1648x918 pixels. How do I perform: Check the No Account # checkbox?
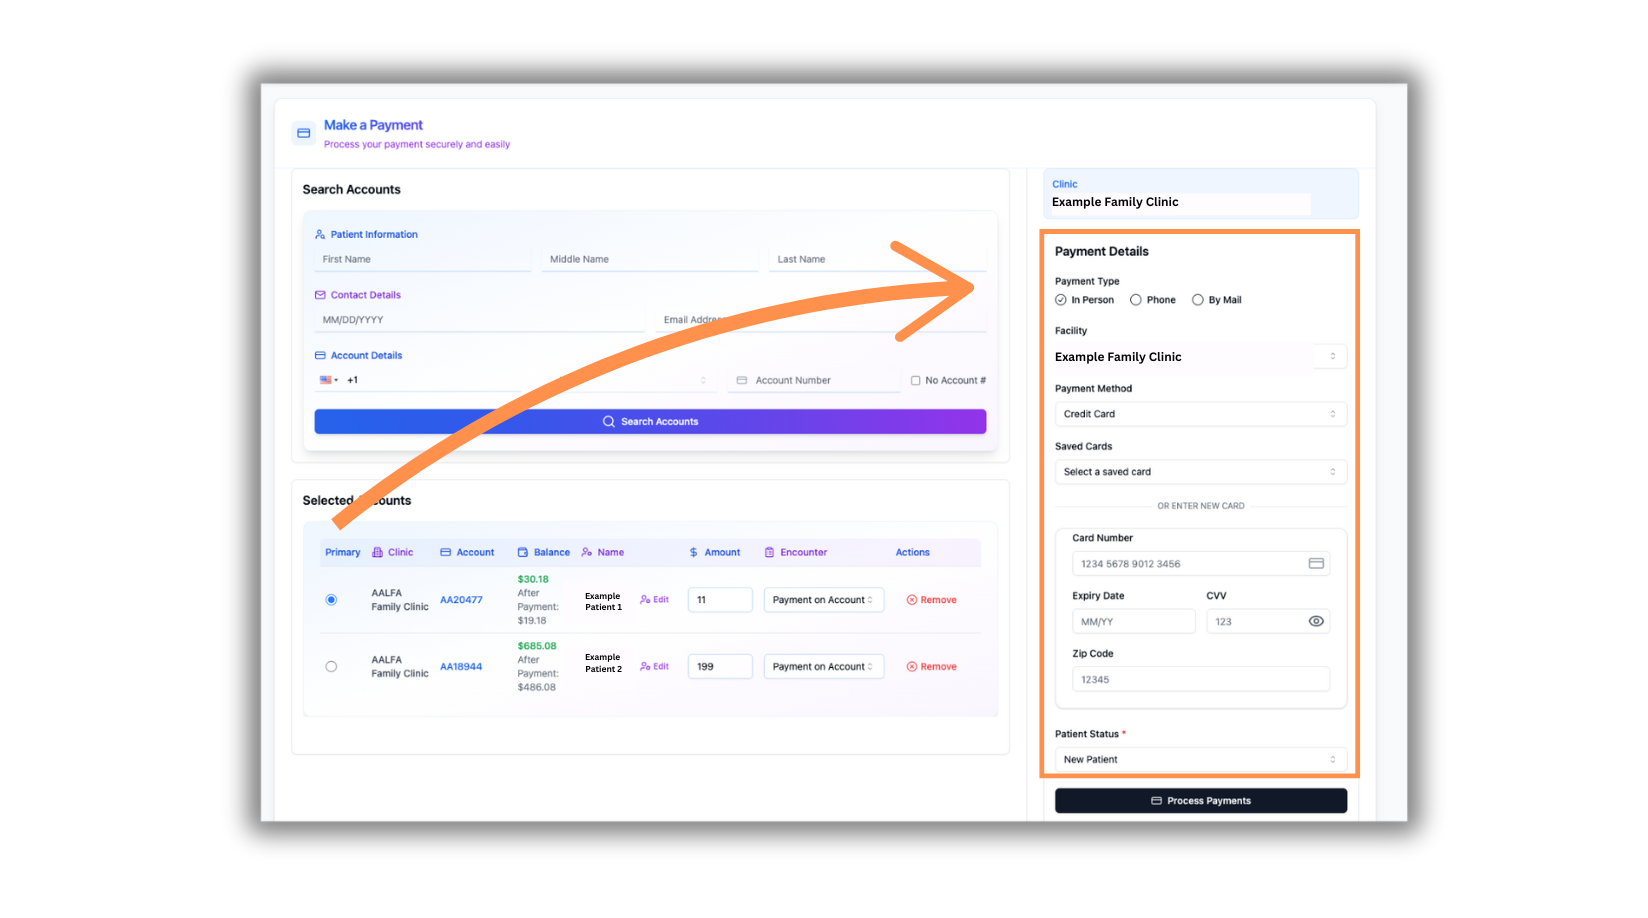point(915,380)
